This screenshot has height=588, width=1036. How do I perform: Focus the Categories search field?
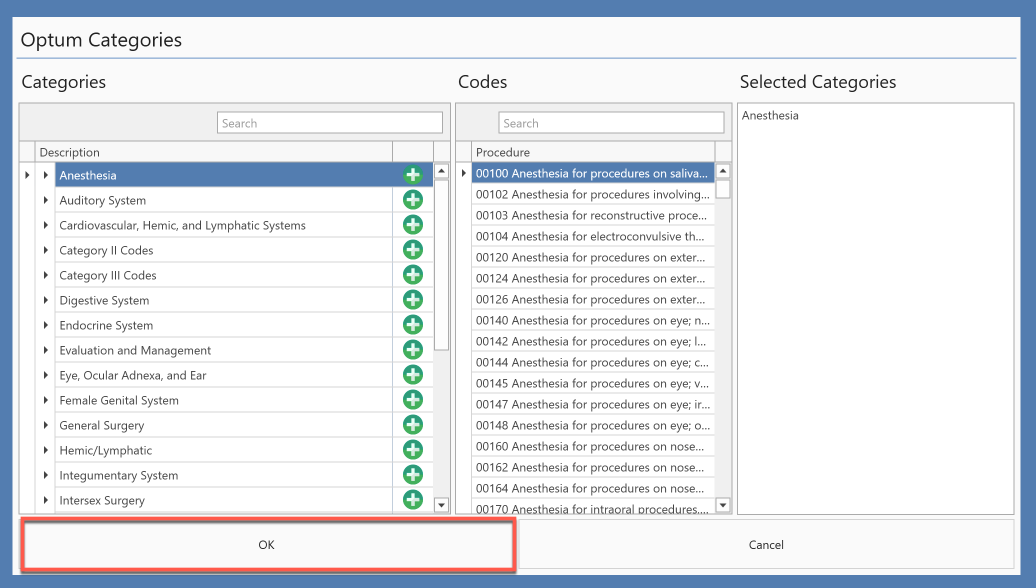pos(330,123)
